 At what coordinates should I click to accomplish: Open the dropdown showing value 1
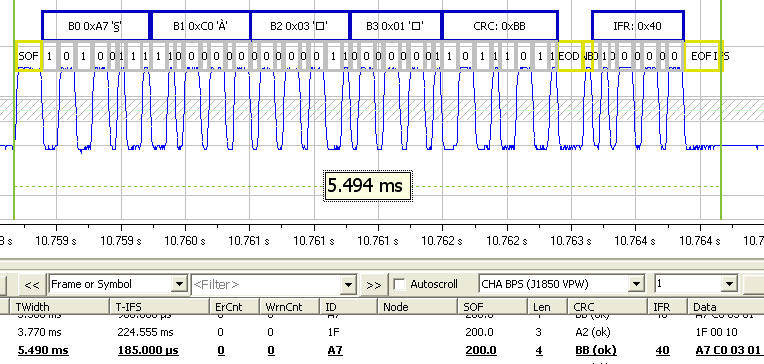click(x=728, y=284)
